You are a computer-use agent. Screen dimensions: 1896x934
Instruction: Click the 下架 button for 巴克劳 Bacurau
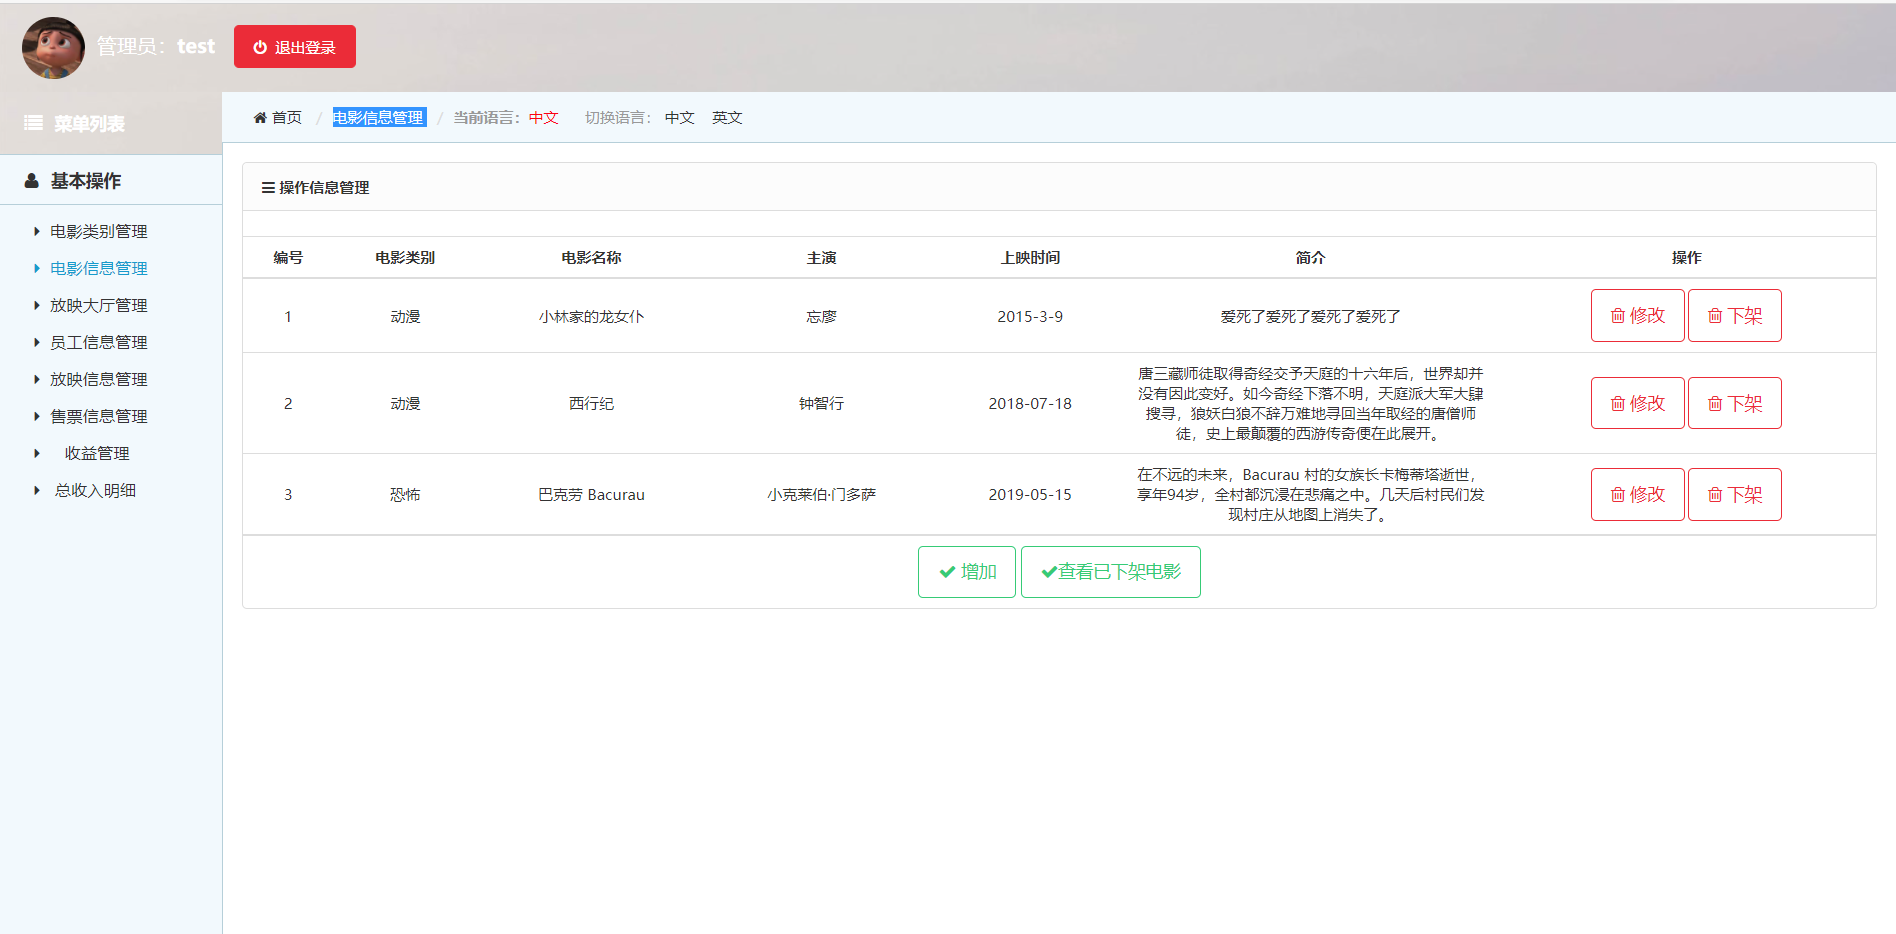1734,494
